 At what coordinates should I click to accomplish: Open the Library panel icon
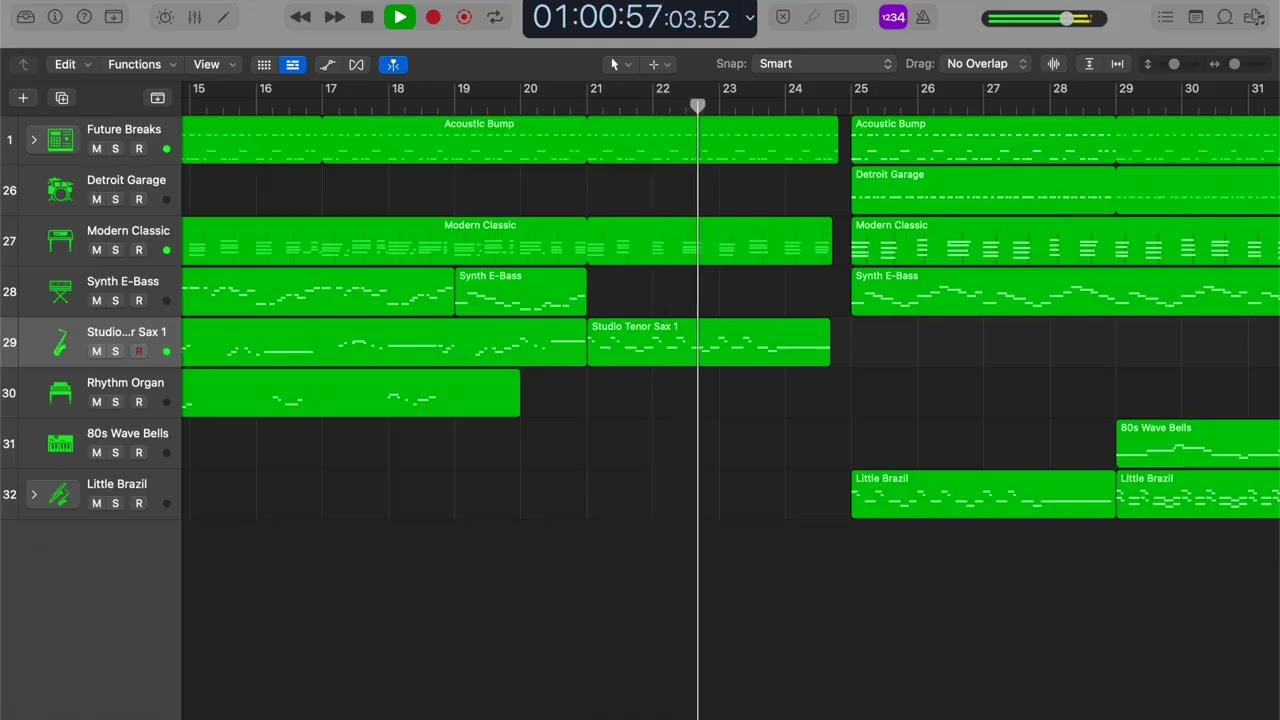(x=26, y=17)
